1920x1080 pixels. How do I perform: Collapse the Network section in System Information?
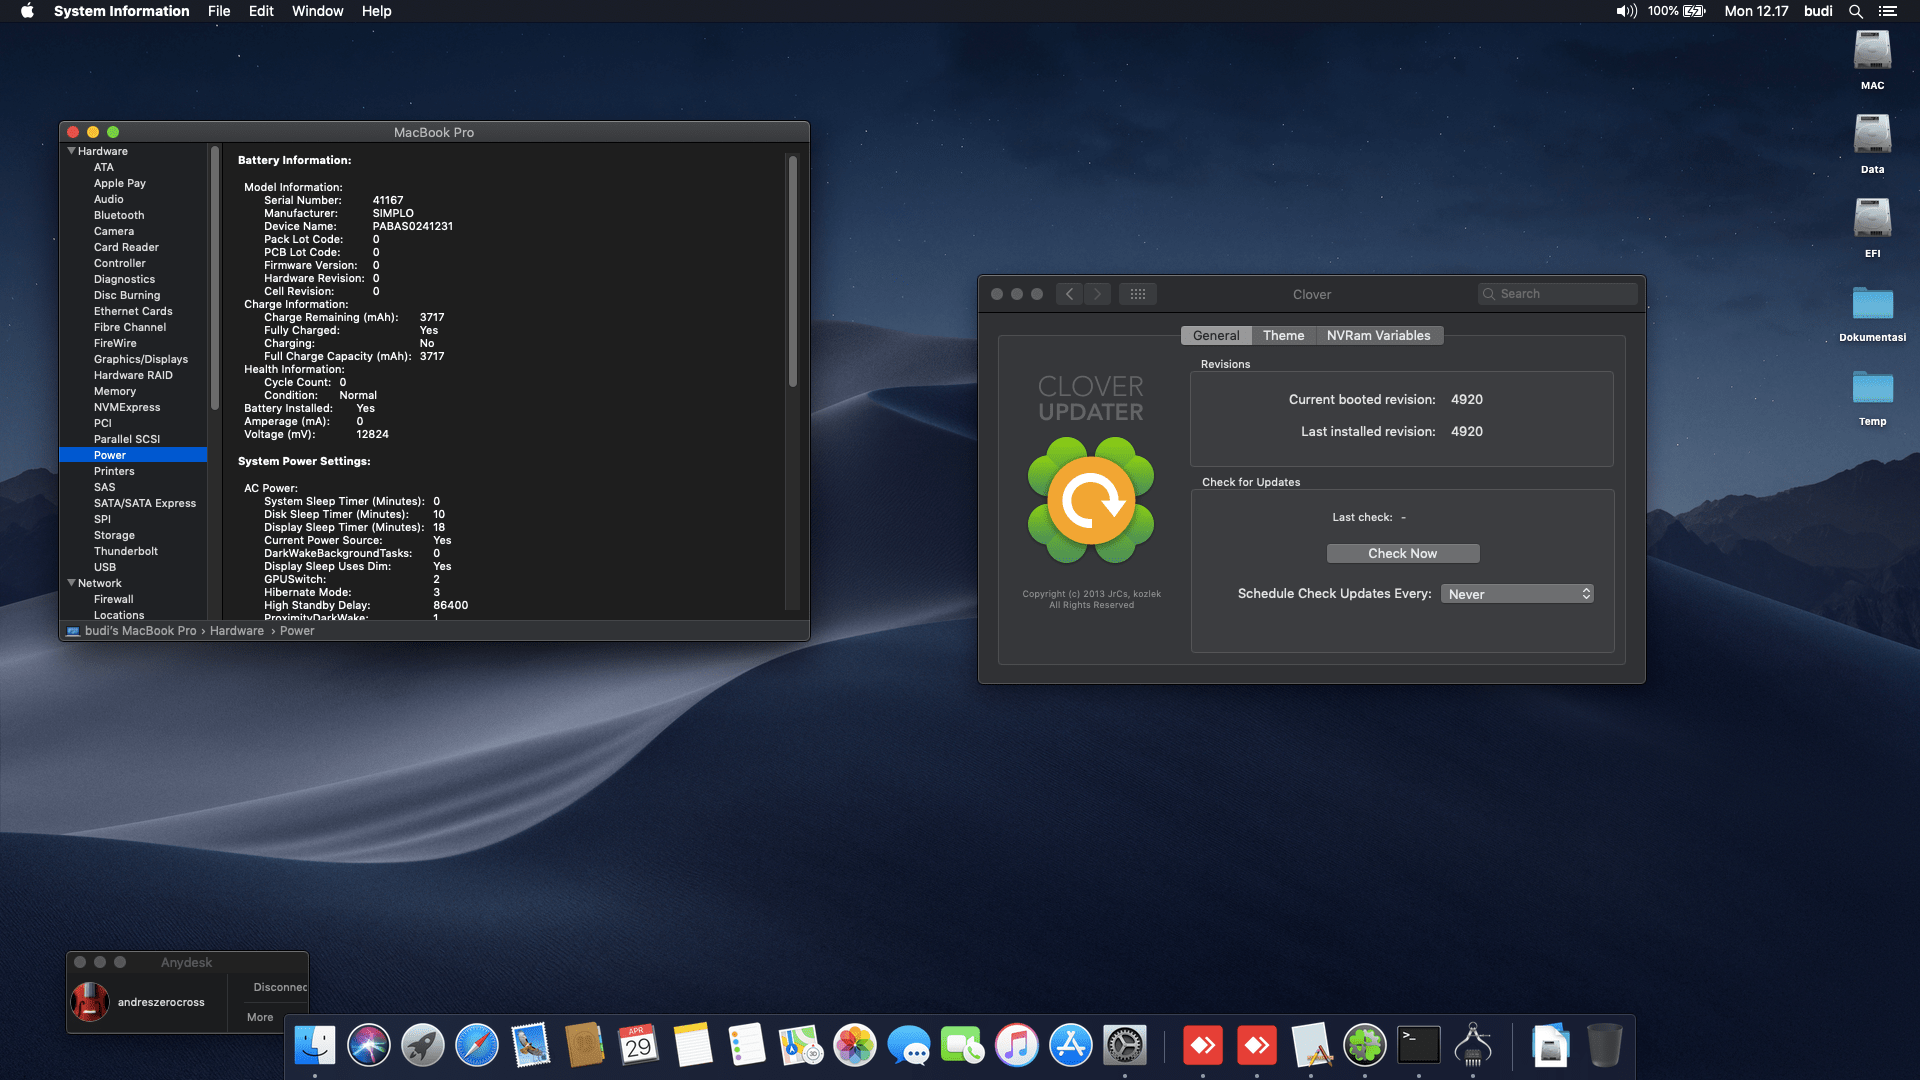pos(70,583)
